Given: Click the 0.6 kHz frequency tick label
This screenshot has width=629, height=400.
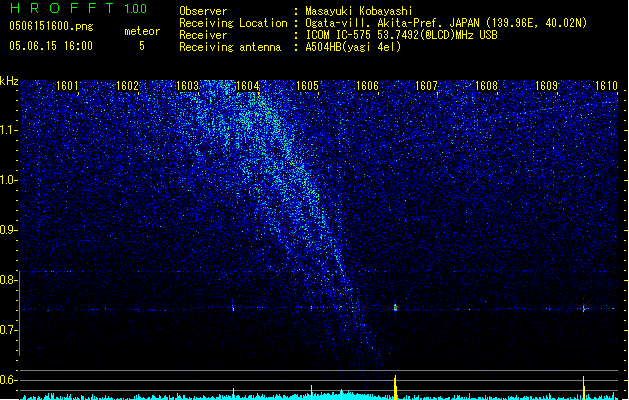Looking at the screenshot, I should [x=8, y=380].
